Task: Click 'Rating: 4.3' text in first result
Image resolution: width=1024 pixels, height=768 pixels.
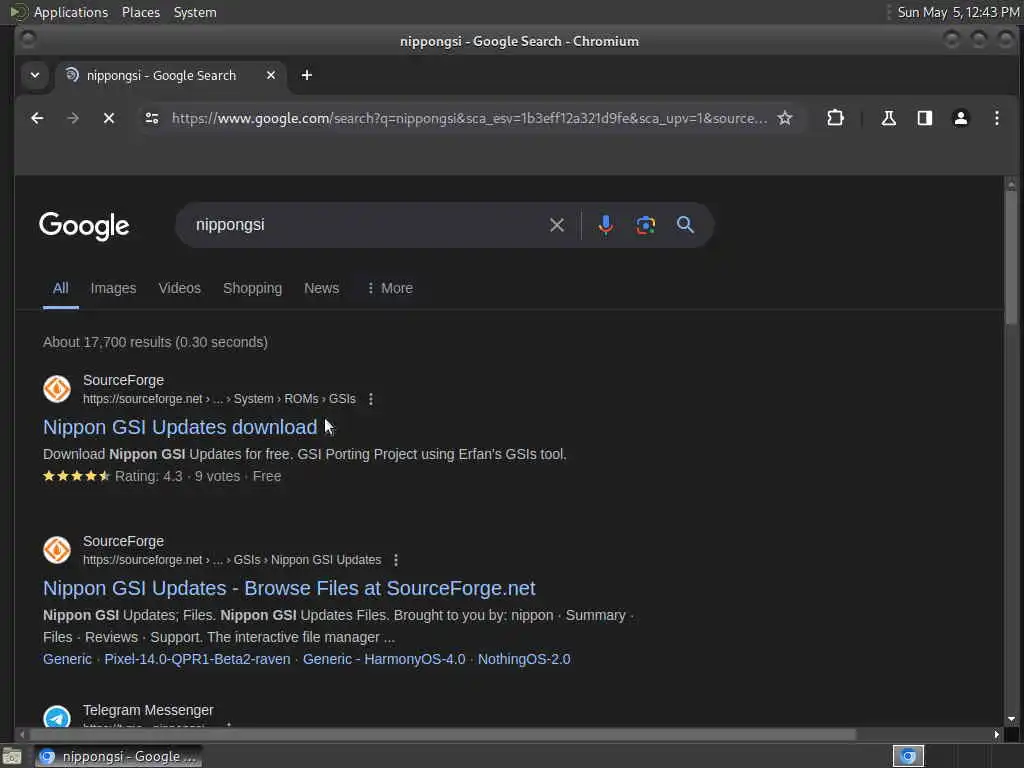Action: (149, 477)
